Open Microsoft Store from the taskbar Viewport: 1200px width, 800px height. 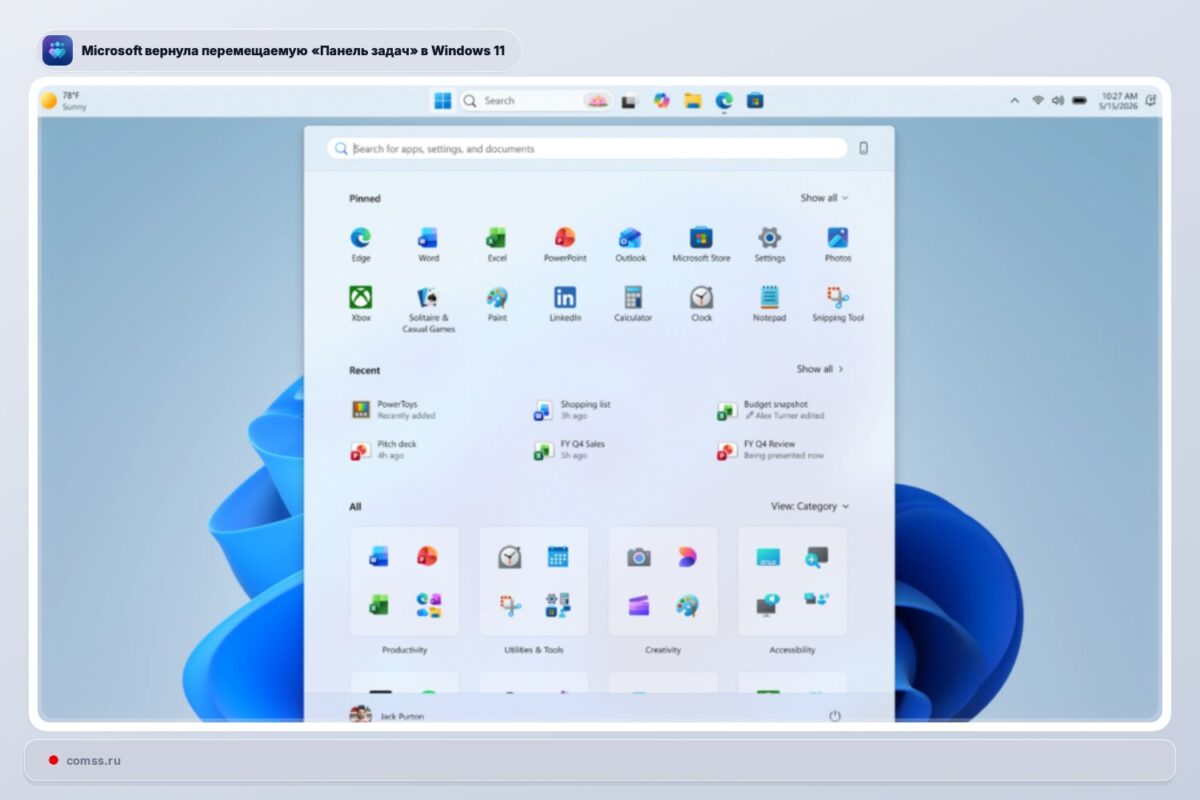pos(755,100)
